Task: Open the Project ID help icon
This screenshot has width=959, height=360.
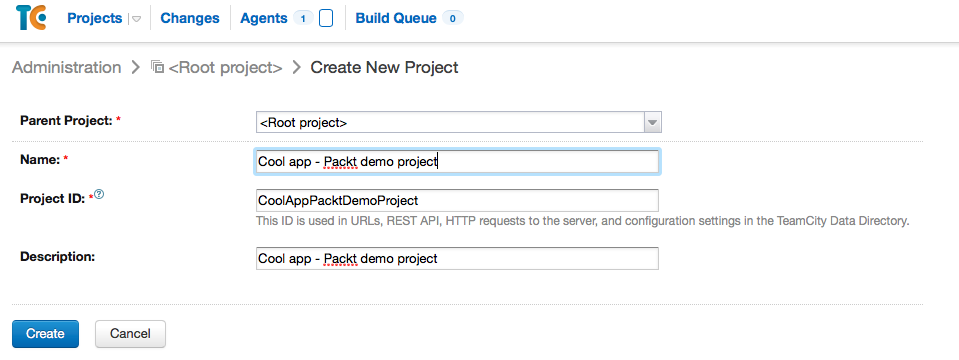Action: pyautogui.click(x=99, y=195)
